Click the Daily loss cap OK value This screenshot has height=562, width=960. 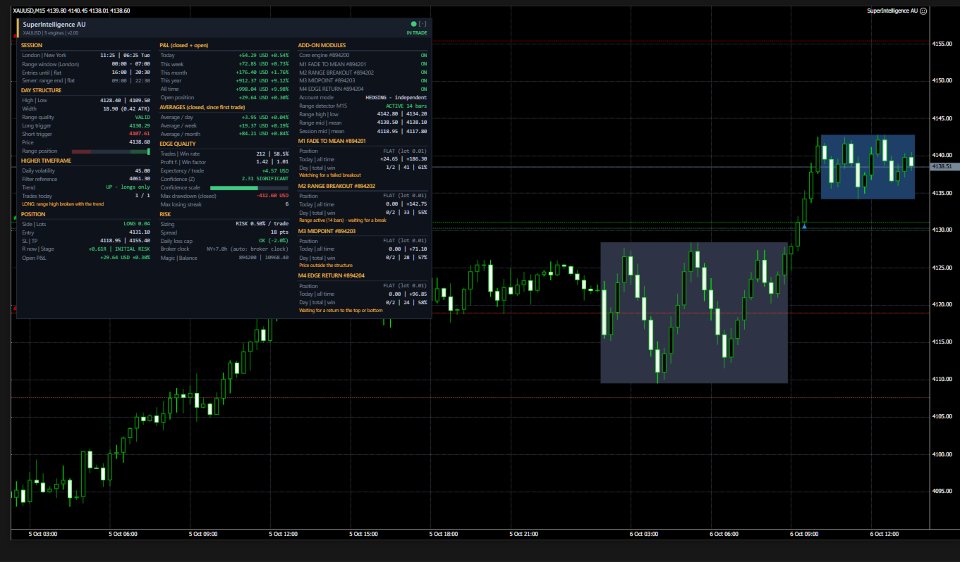click(x=273, y=241)
